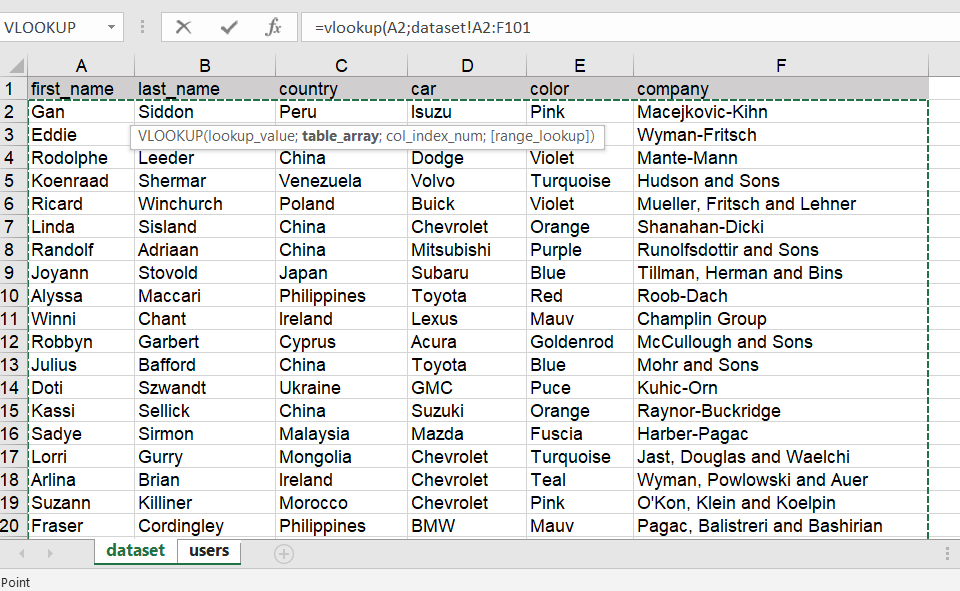Screen dimensions: 960x591
Task: Select row 20 header
Action: pos(13,525)
